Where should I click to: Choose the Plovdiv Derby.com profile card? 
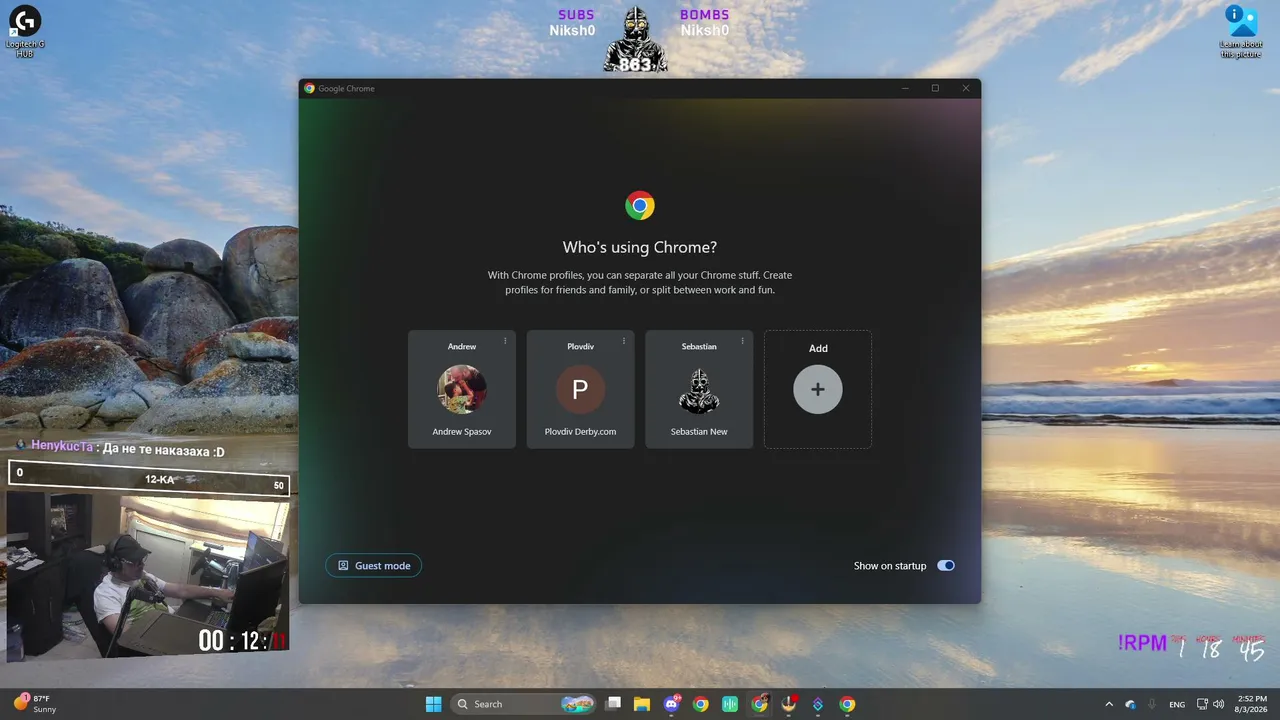click(x=580, y=389)
